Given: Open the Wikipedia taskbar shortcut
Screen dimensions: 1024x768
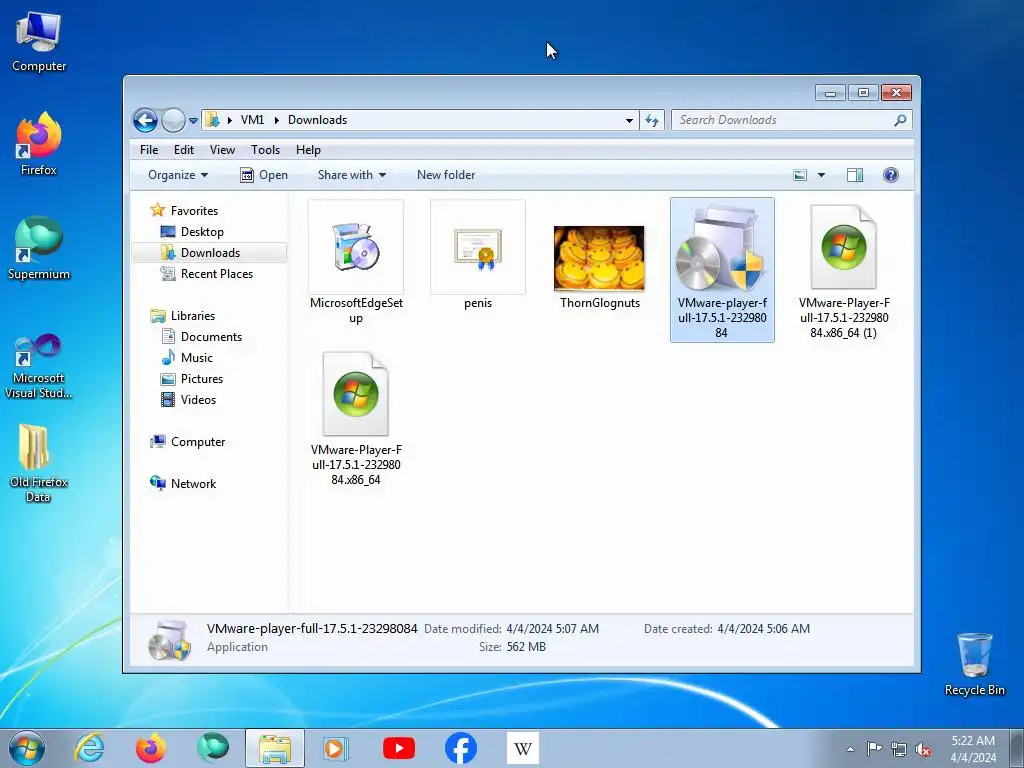Looking at the screenshot, I should tap(522, 748).
